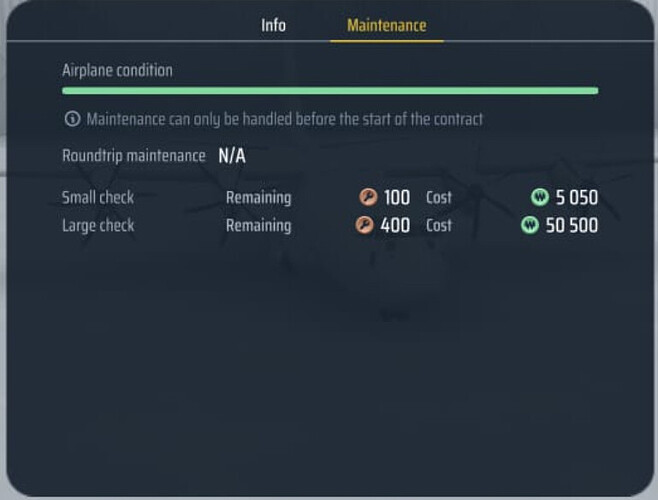Viewport: 658px width, 500px height.
Task: Click the Large check Cost label
Action: pyautogui.click(x=439, y=225)
